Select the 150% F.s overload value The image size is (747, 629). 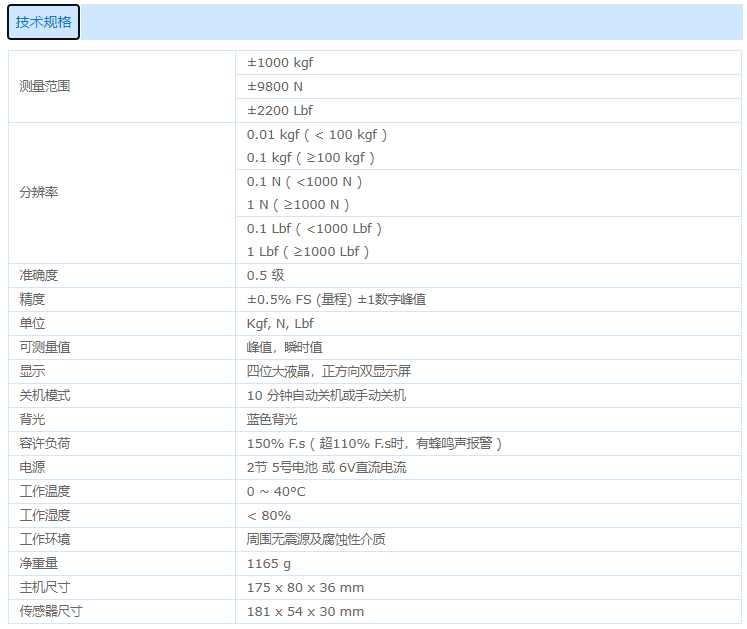[x=374, y=443]
